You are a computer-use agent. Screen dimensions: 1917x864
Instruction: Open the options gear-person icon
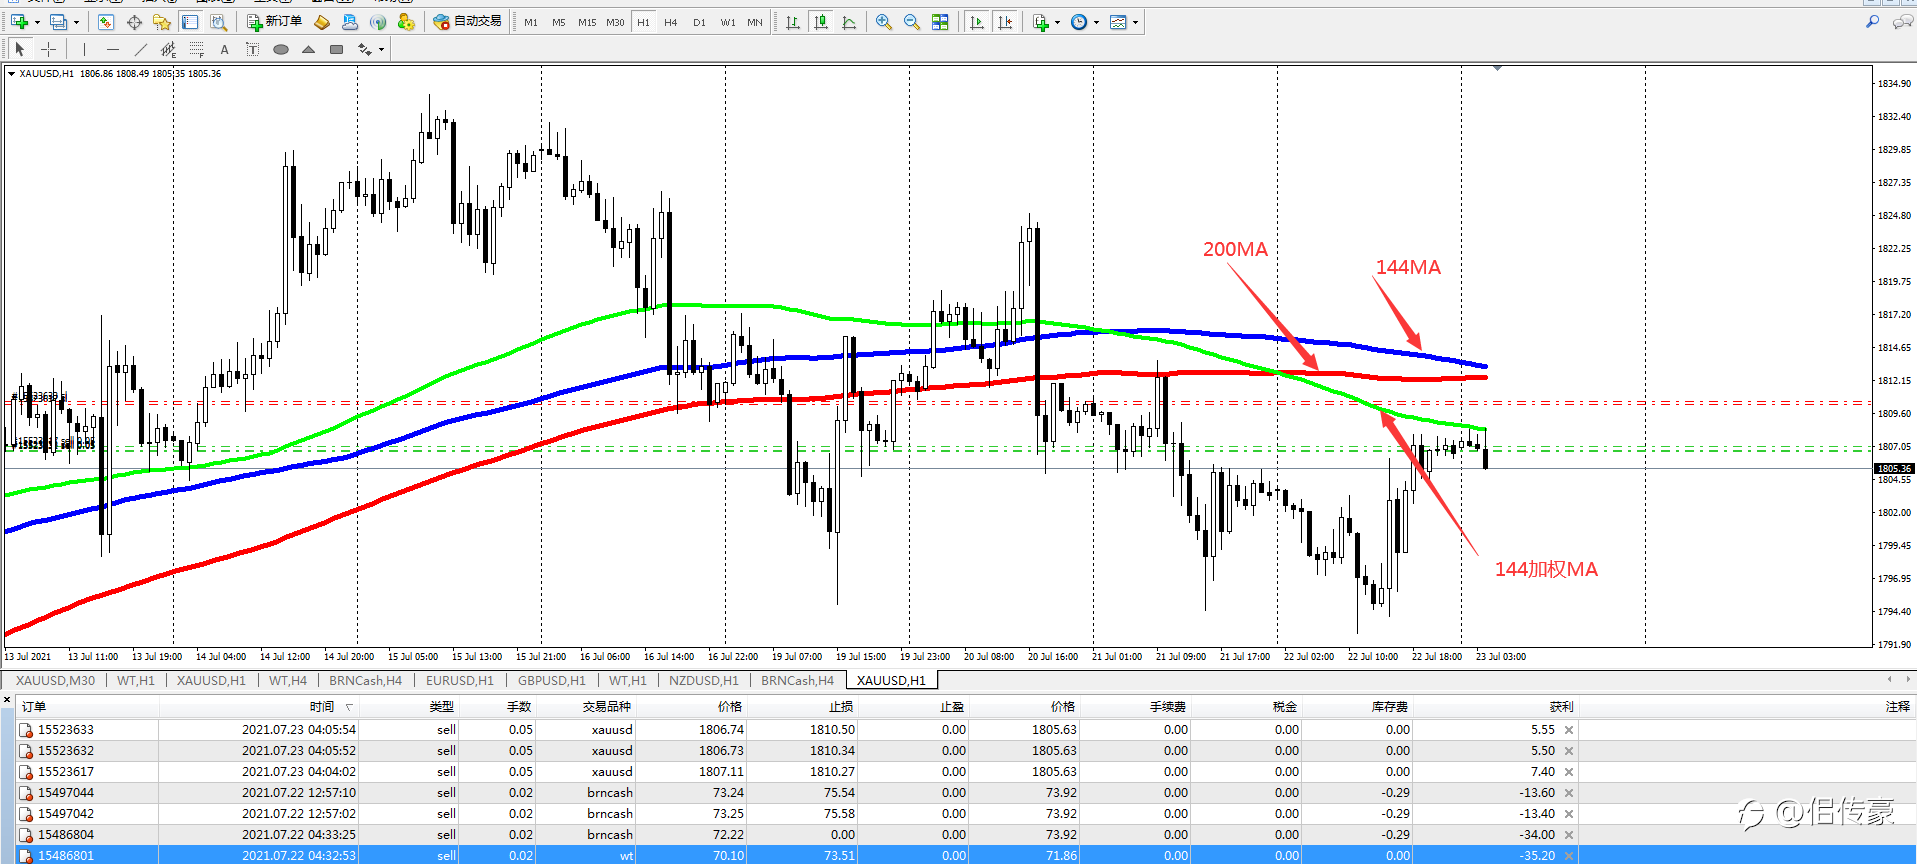pos(406,22)
